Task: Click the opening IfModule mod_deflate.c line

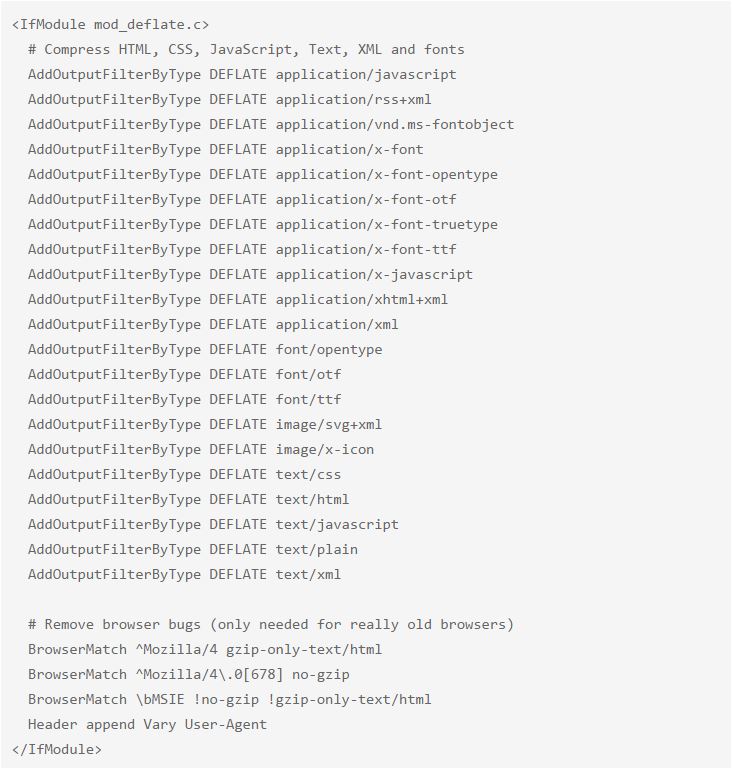Action: 110,24
